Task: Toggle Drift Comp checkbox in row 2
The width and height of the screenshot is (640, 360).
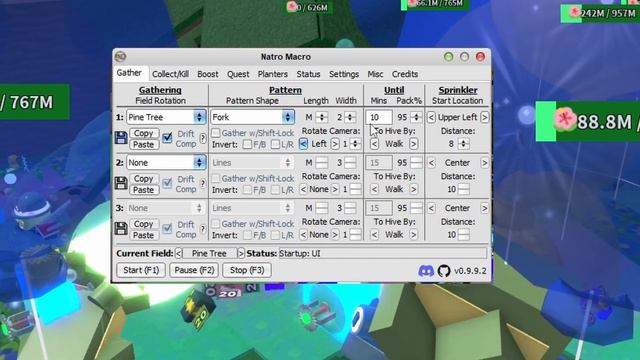Action: tap(167, 183)
